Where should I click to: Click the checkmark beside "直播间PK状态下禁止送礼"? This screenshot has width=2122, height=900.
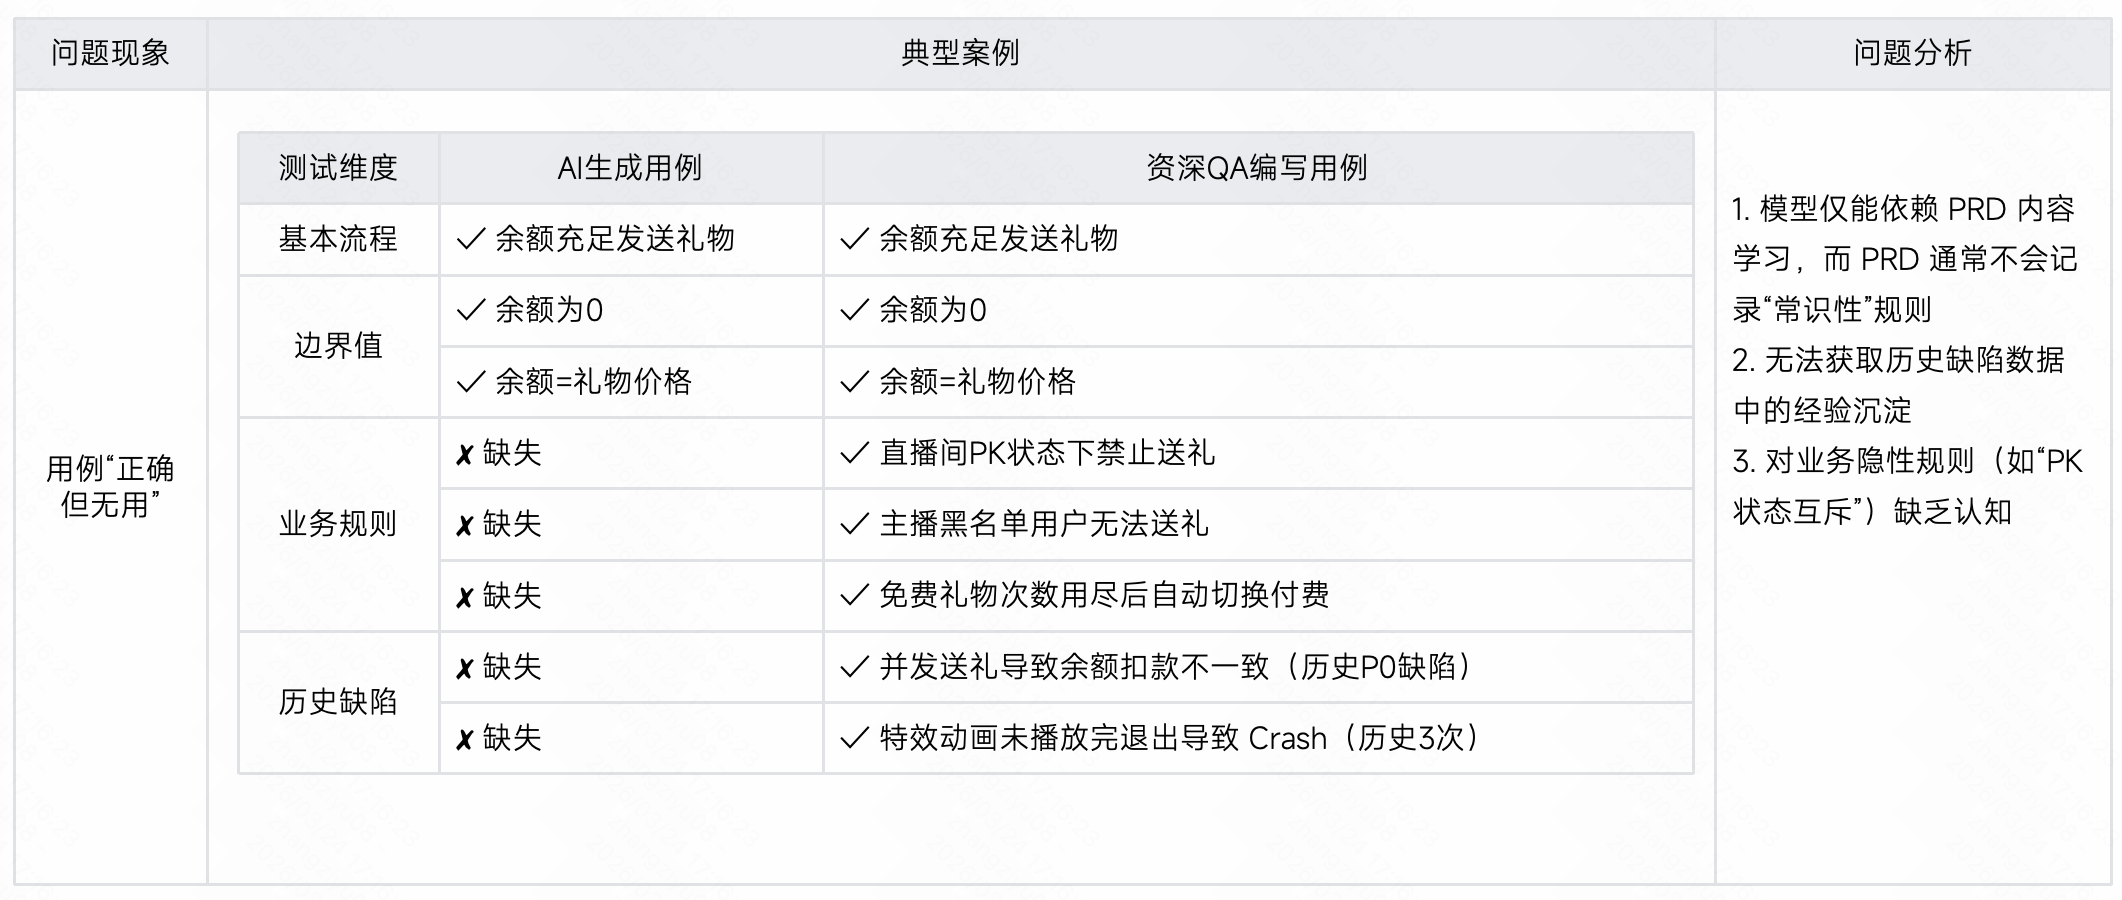point(854,454)
